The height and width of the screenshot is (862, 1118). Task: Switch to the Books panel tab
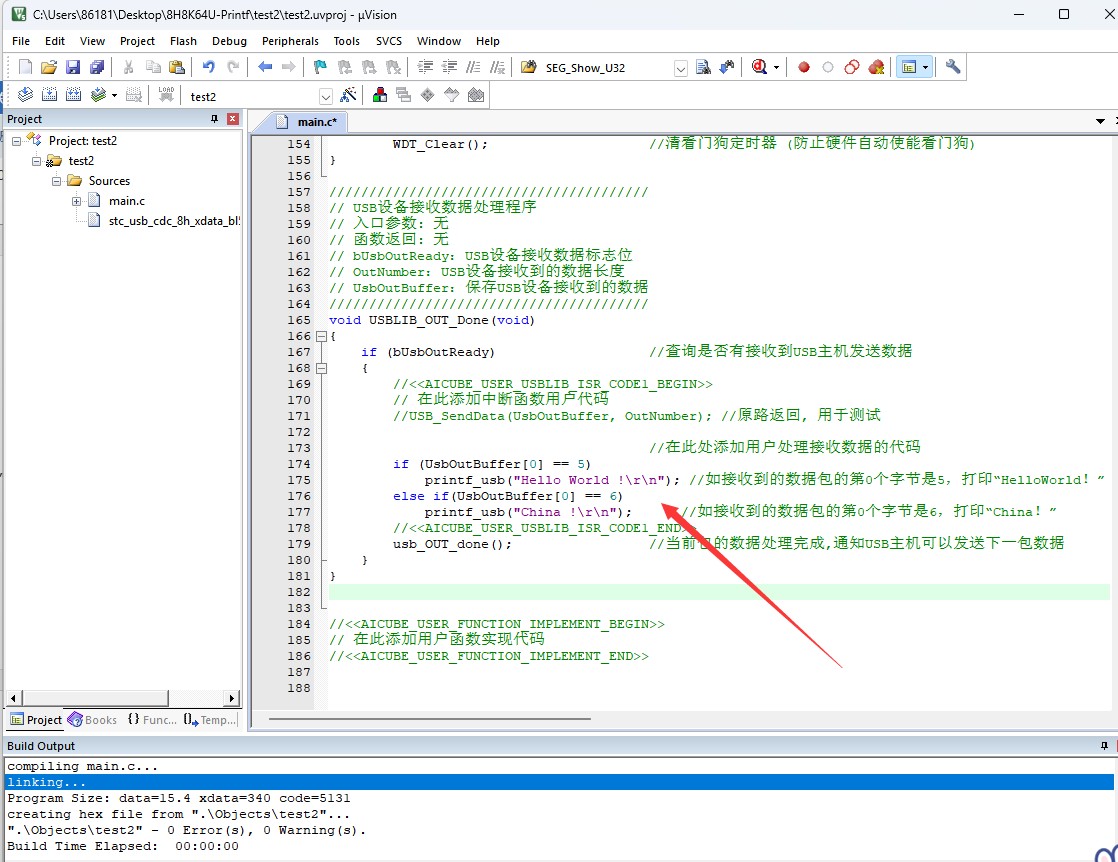(92, 720)
